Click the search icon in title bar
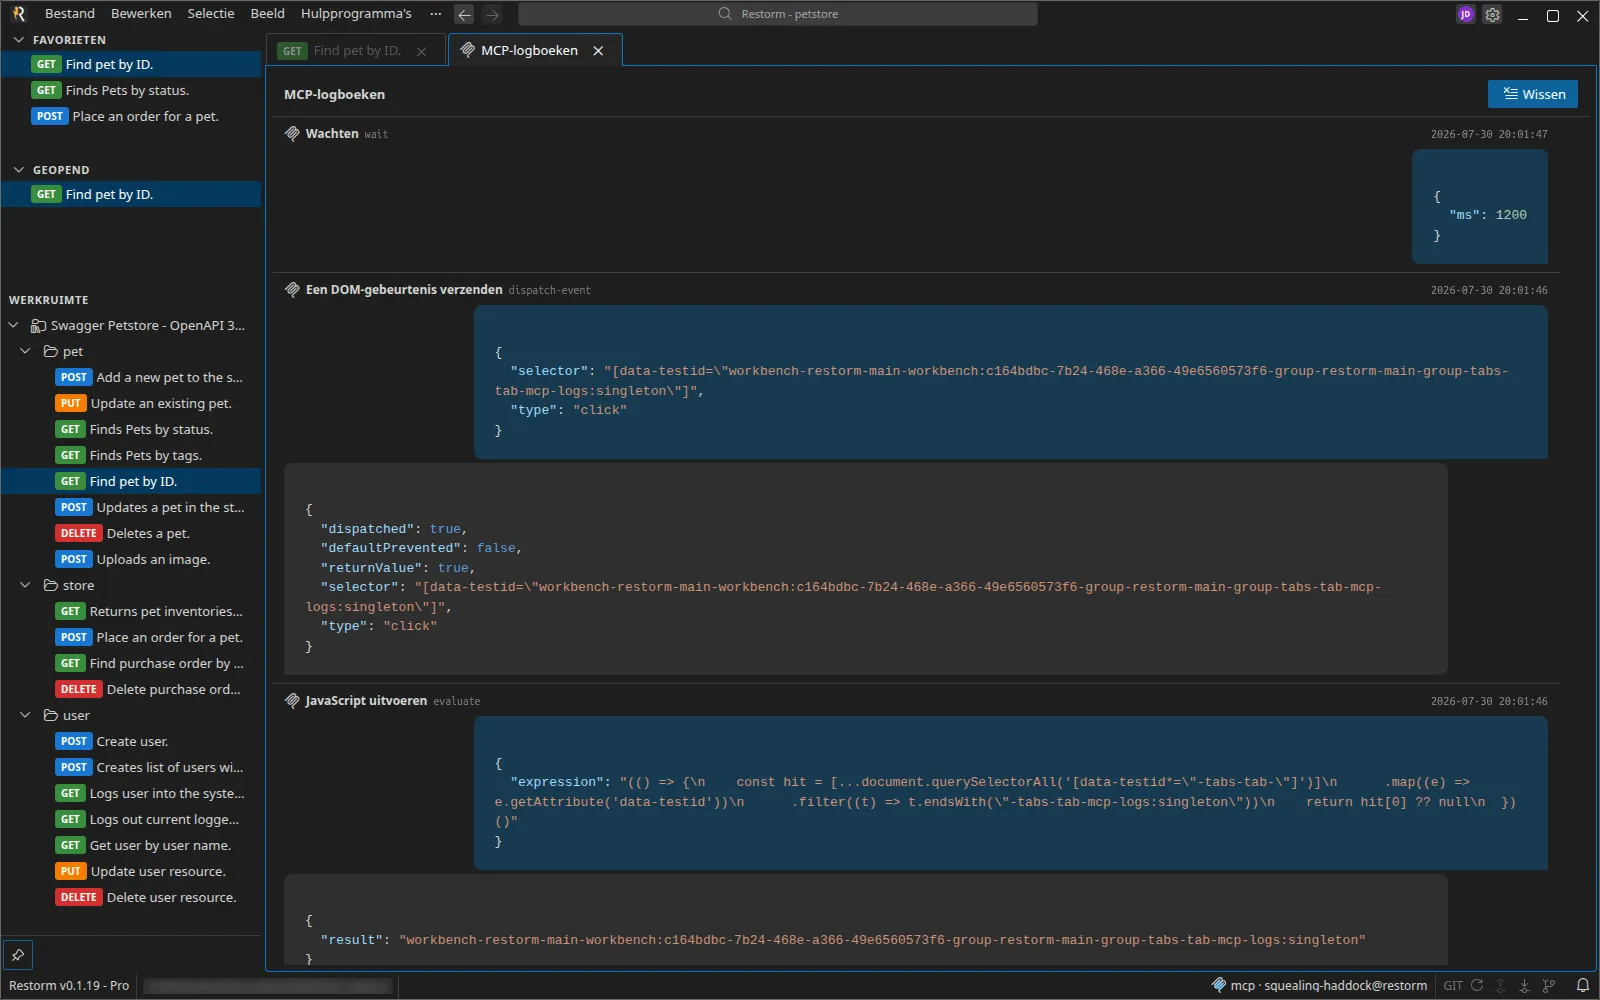Image resolution: width=1600 pixels, height=1000 pixels. (725, 14)
